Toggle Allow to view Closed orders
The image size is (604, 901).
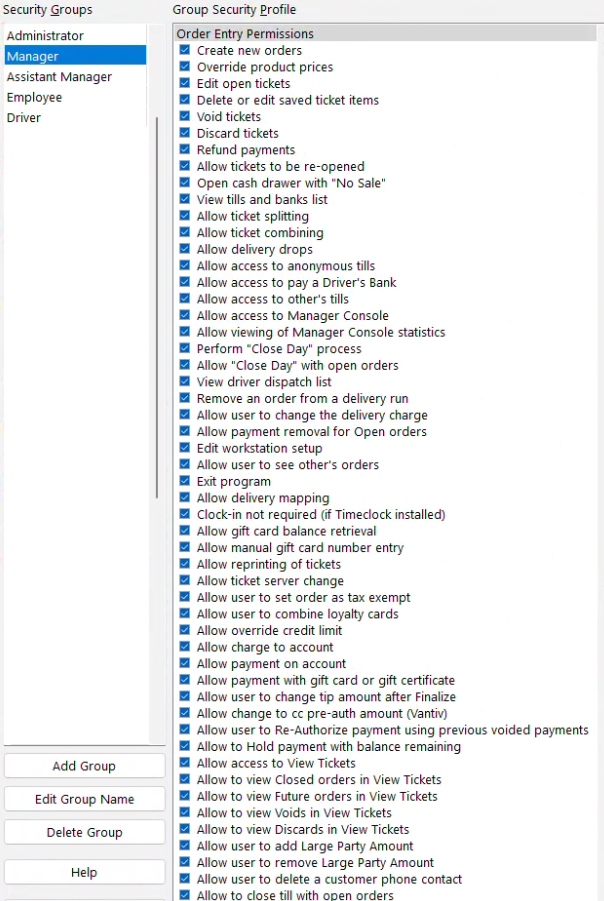(x=184, y=779)
